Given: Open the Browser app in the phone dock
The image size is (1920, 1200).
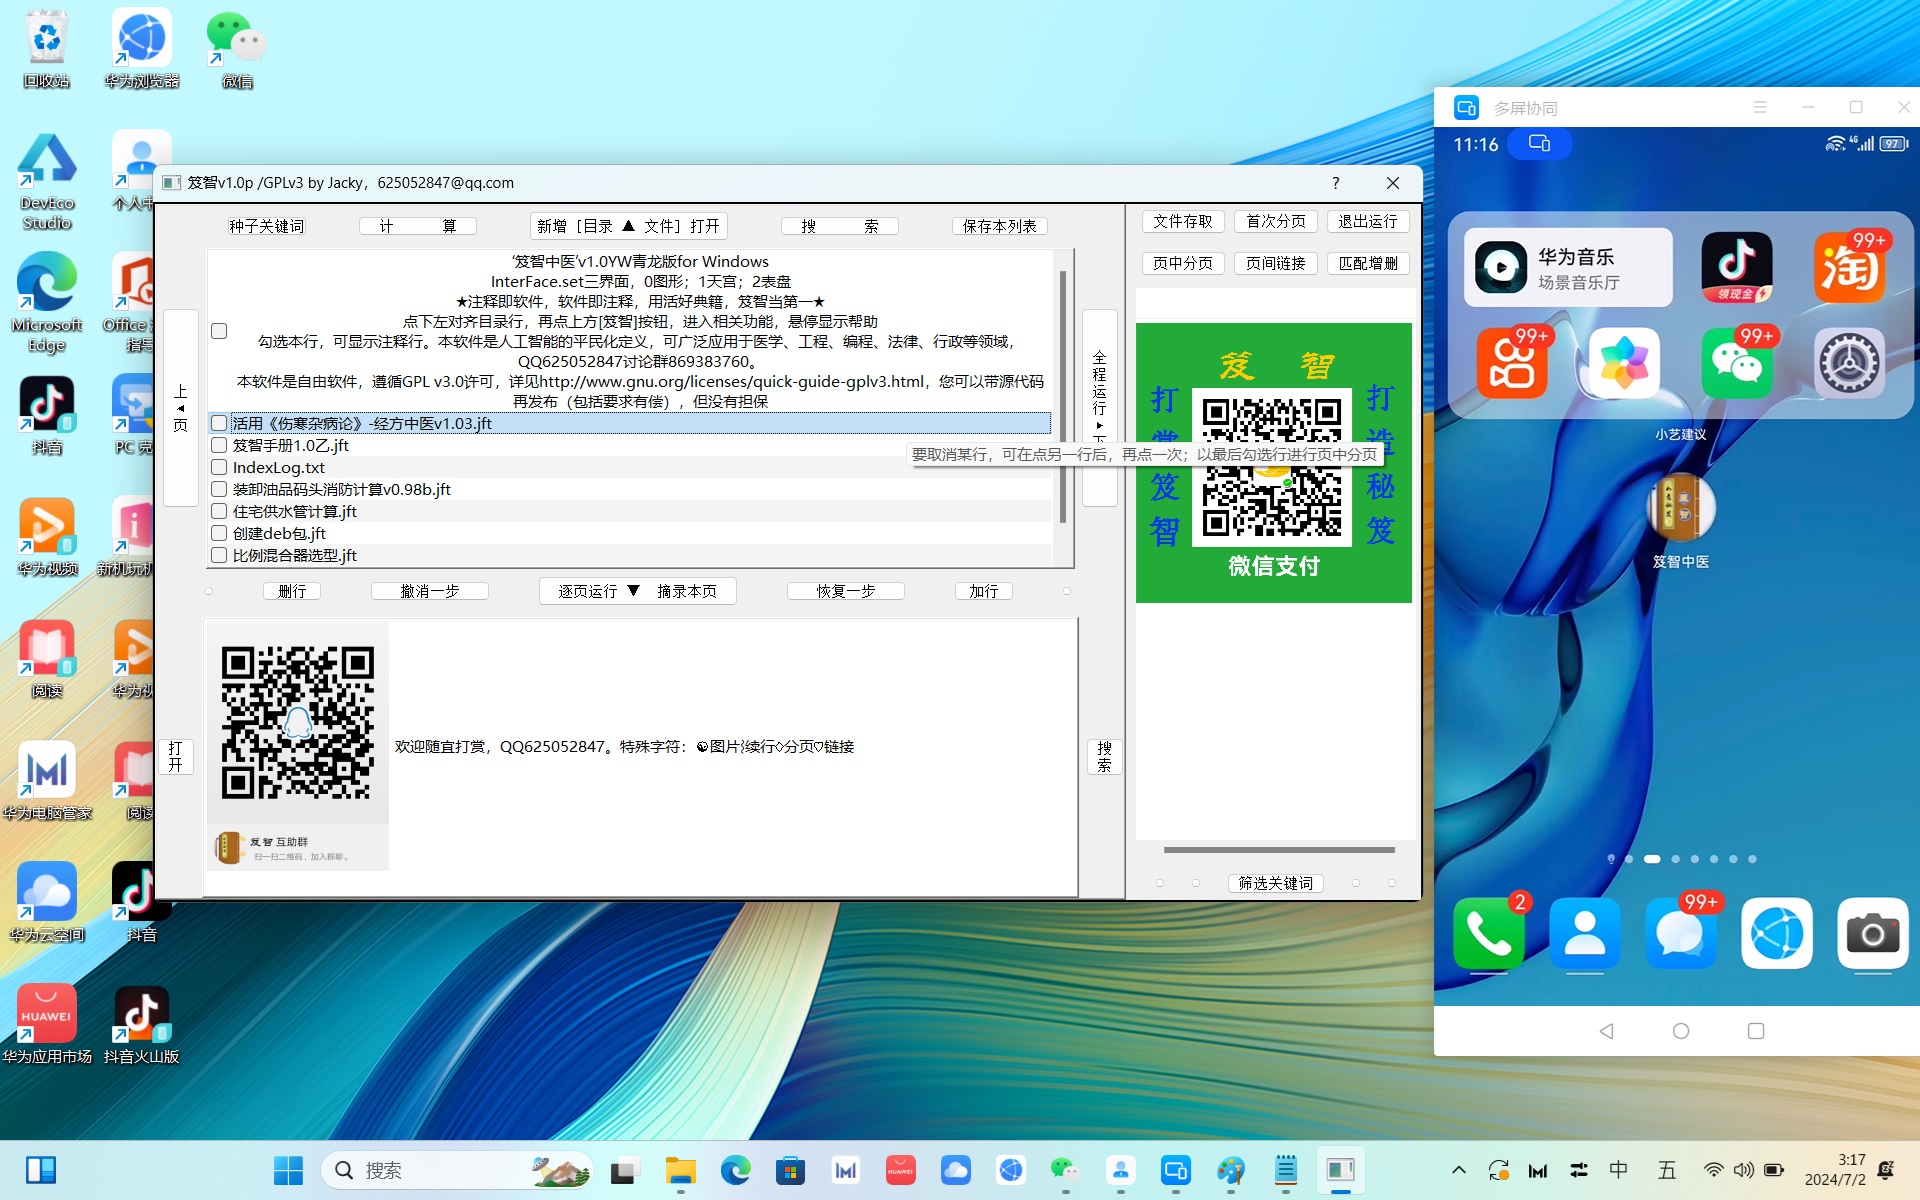Looking at the screenshot, I should coord(1776,933).
